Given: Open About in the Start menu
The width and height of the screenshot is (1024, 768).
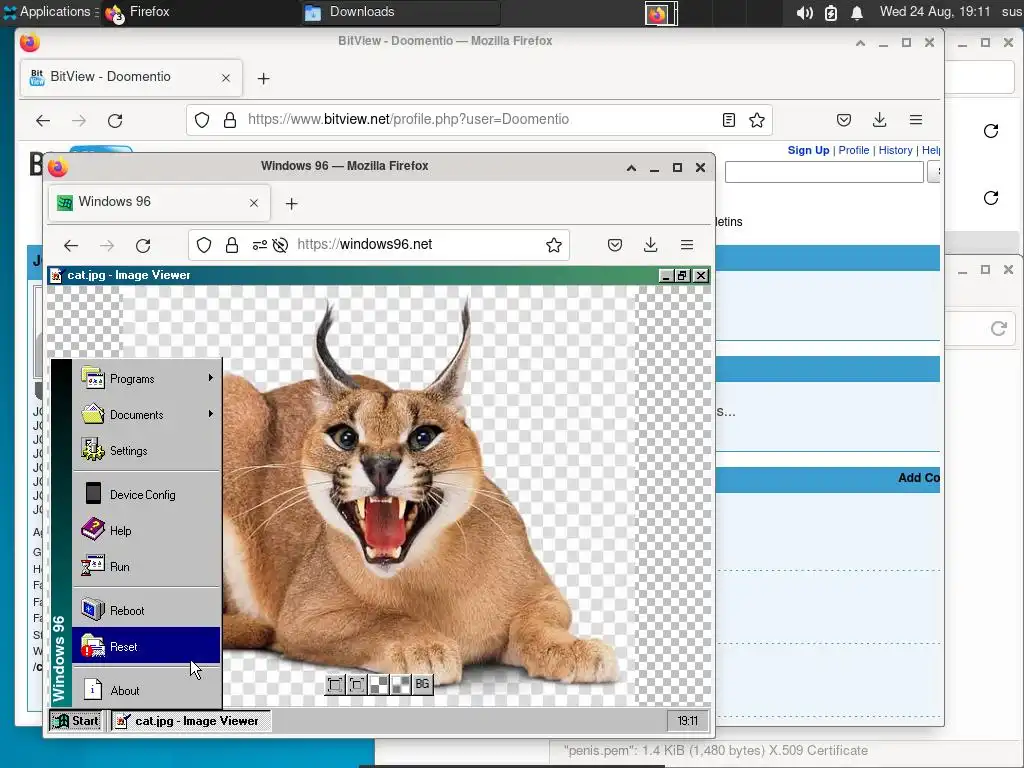Looking at the screenshot, I should tap(146, 690).
